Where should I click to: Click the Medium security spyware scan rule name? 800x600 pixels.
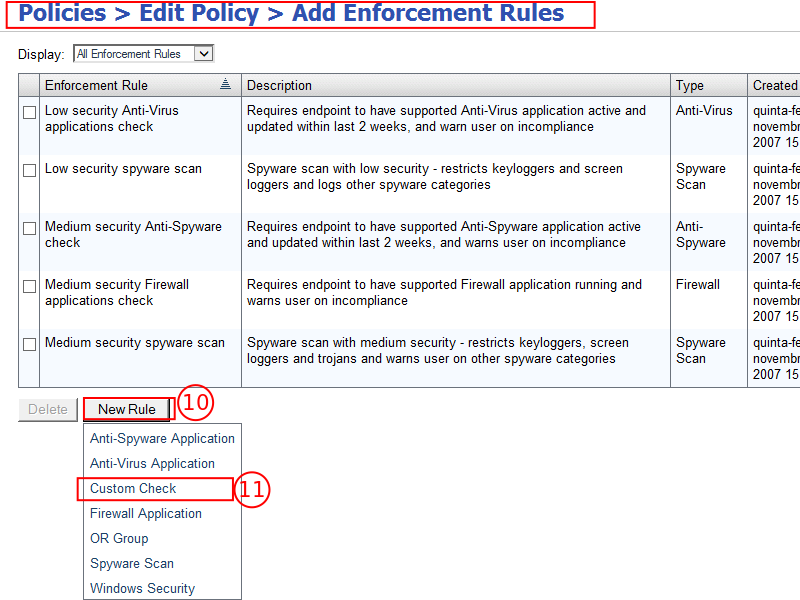coord(135,342)
